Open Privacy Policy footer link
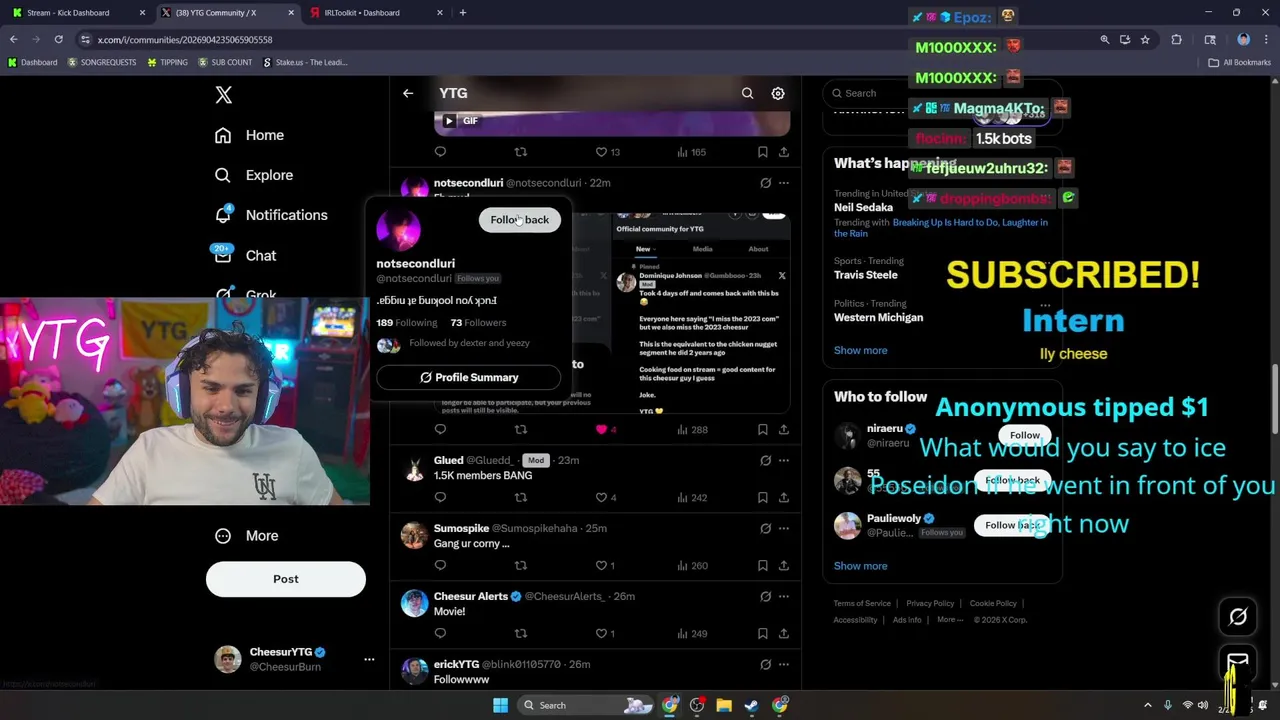This screenshot has height=720, width=1280. click(930, 604)
